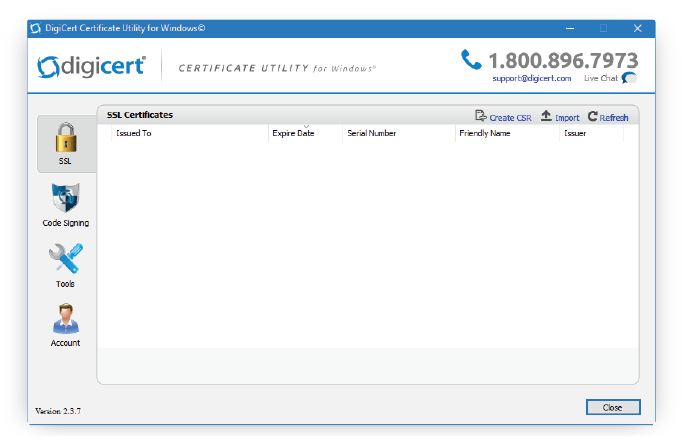The width and height of the screenshot is (682, 446).
Task: Close the window with title bar X
Action: pos(638,28)
